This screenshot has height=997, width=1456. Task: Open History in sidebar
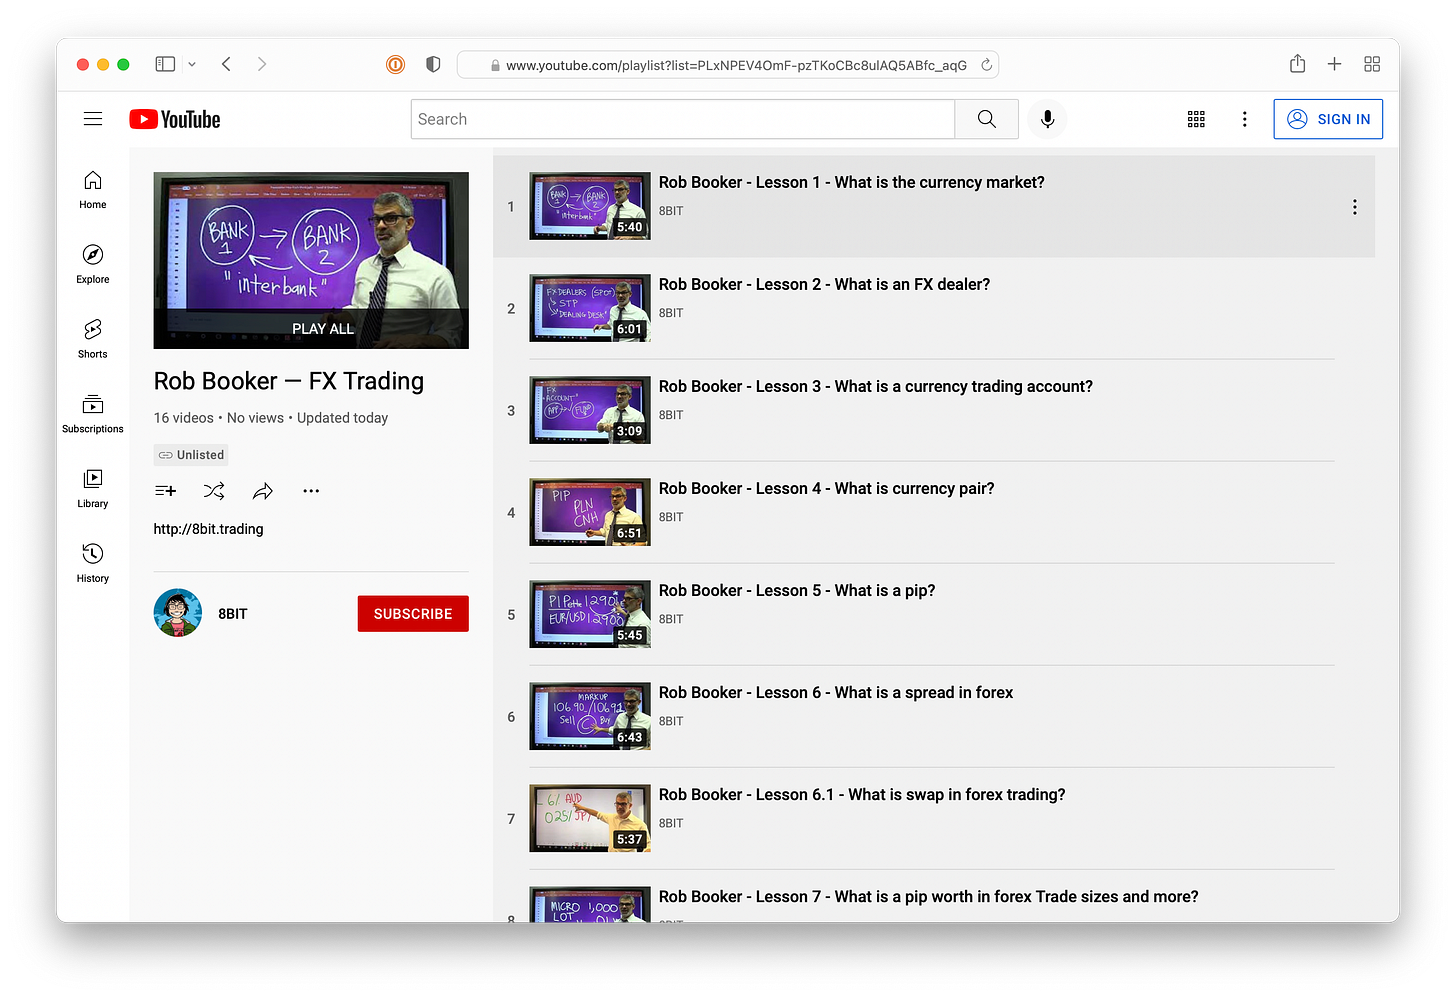[93, 564]
